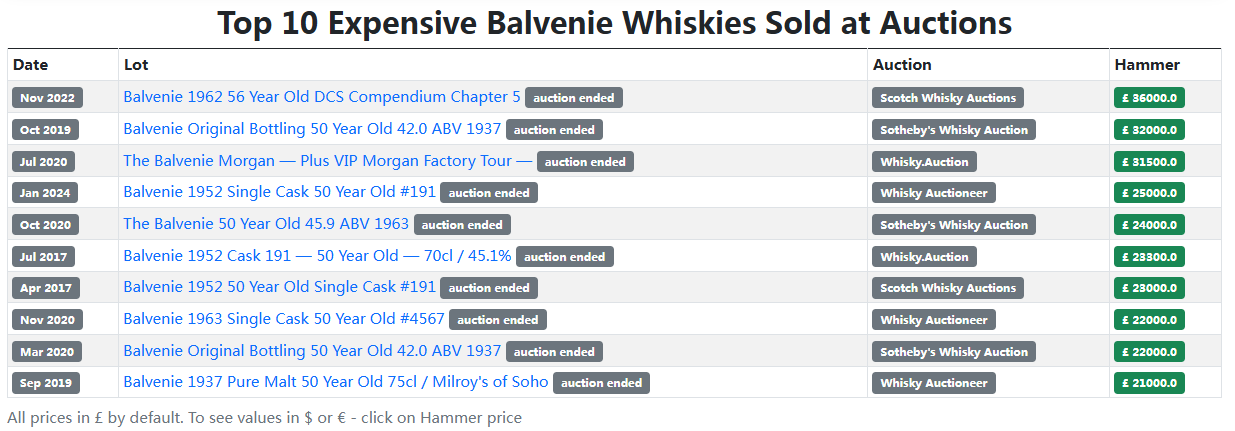The image size is (1235, 431).
Task: Open Balvenie 1952 Single Cask 50 Year Old #191 lot
Action: 279,192
